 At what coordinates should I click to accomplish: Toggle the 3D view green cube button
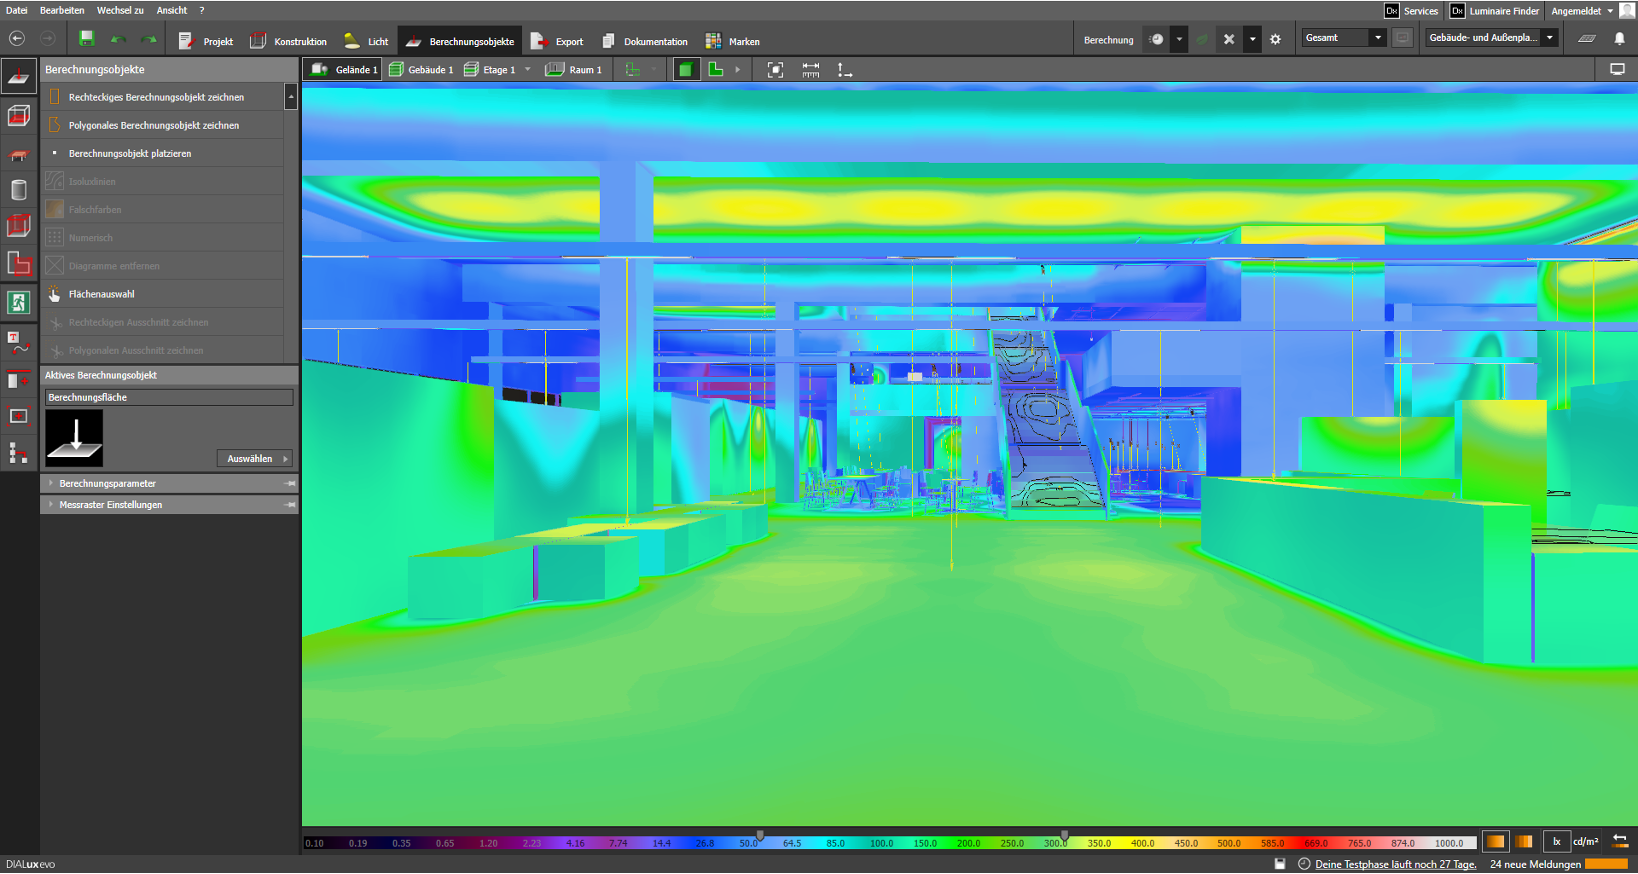coord(685,70)
